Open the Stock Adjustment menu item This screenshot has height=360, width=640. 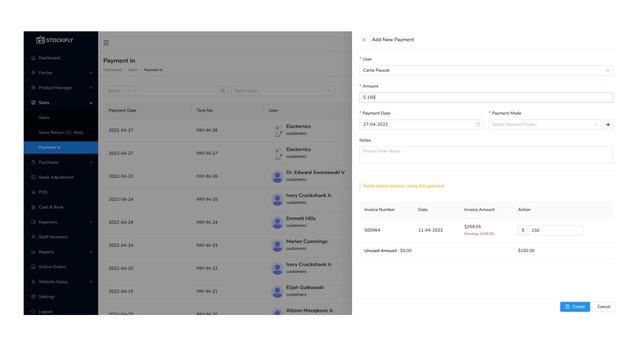click(61, 177)
